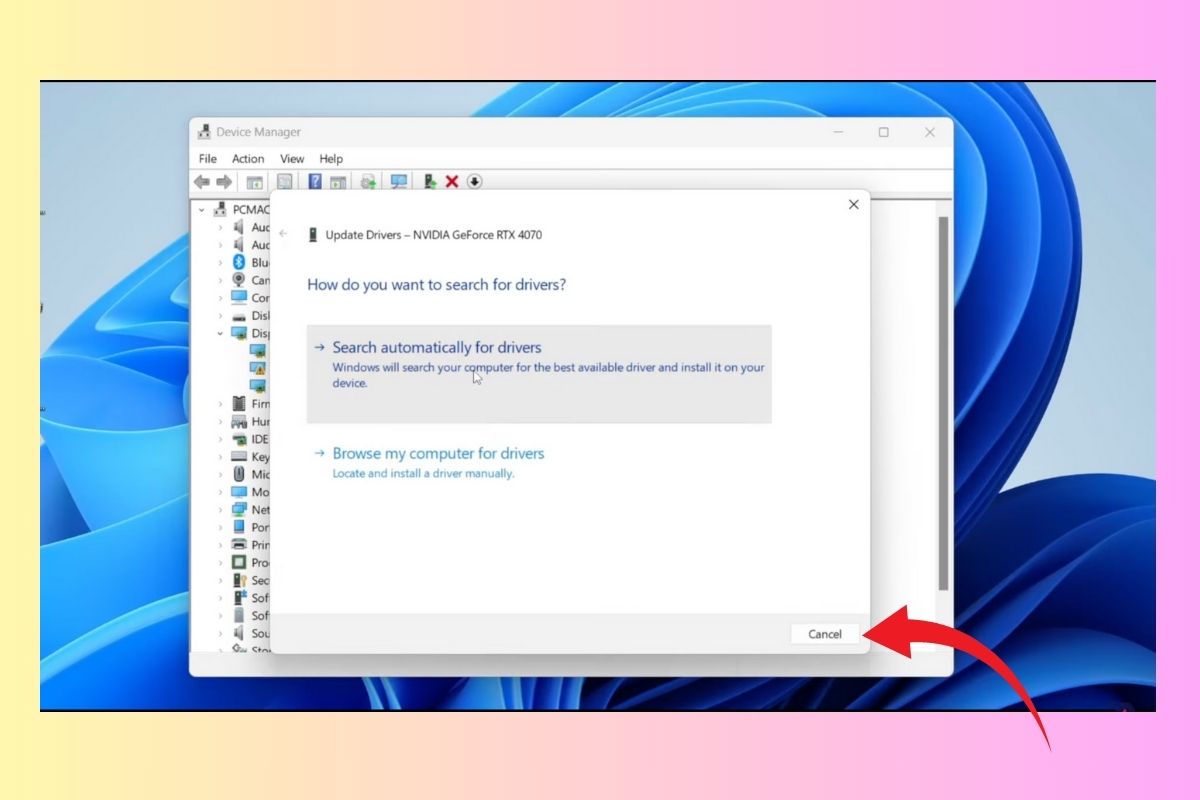
Task: Click the Device Manager vertical scrollbar
Action: pyautogui.click(x=943, y=402)
